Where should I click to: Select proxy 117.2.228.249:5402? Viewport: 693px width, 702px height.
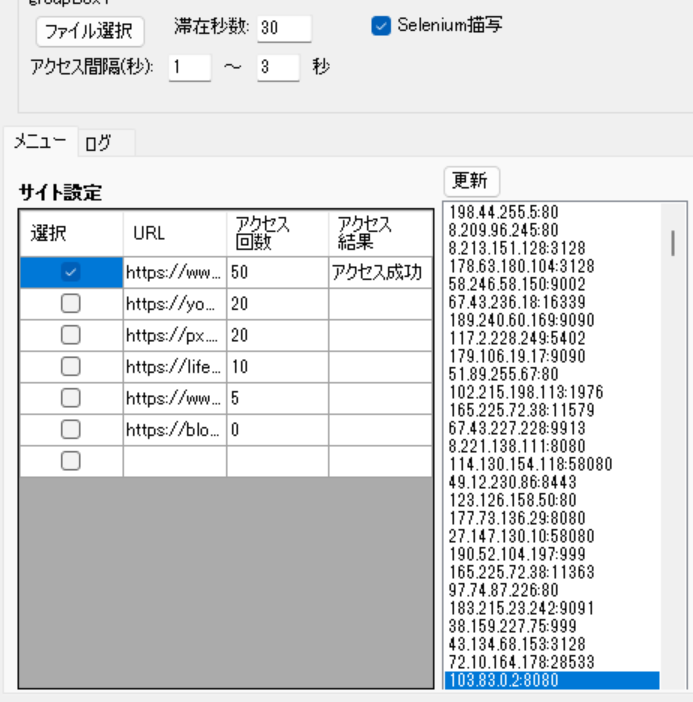[x=552, y=338]
